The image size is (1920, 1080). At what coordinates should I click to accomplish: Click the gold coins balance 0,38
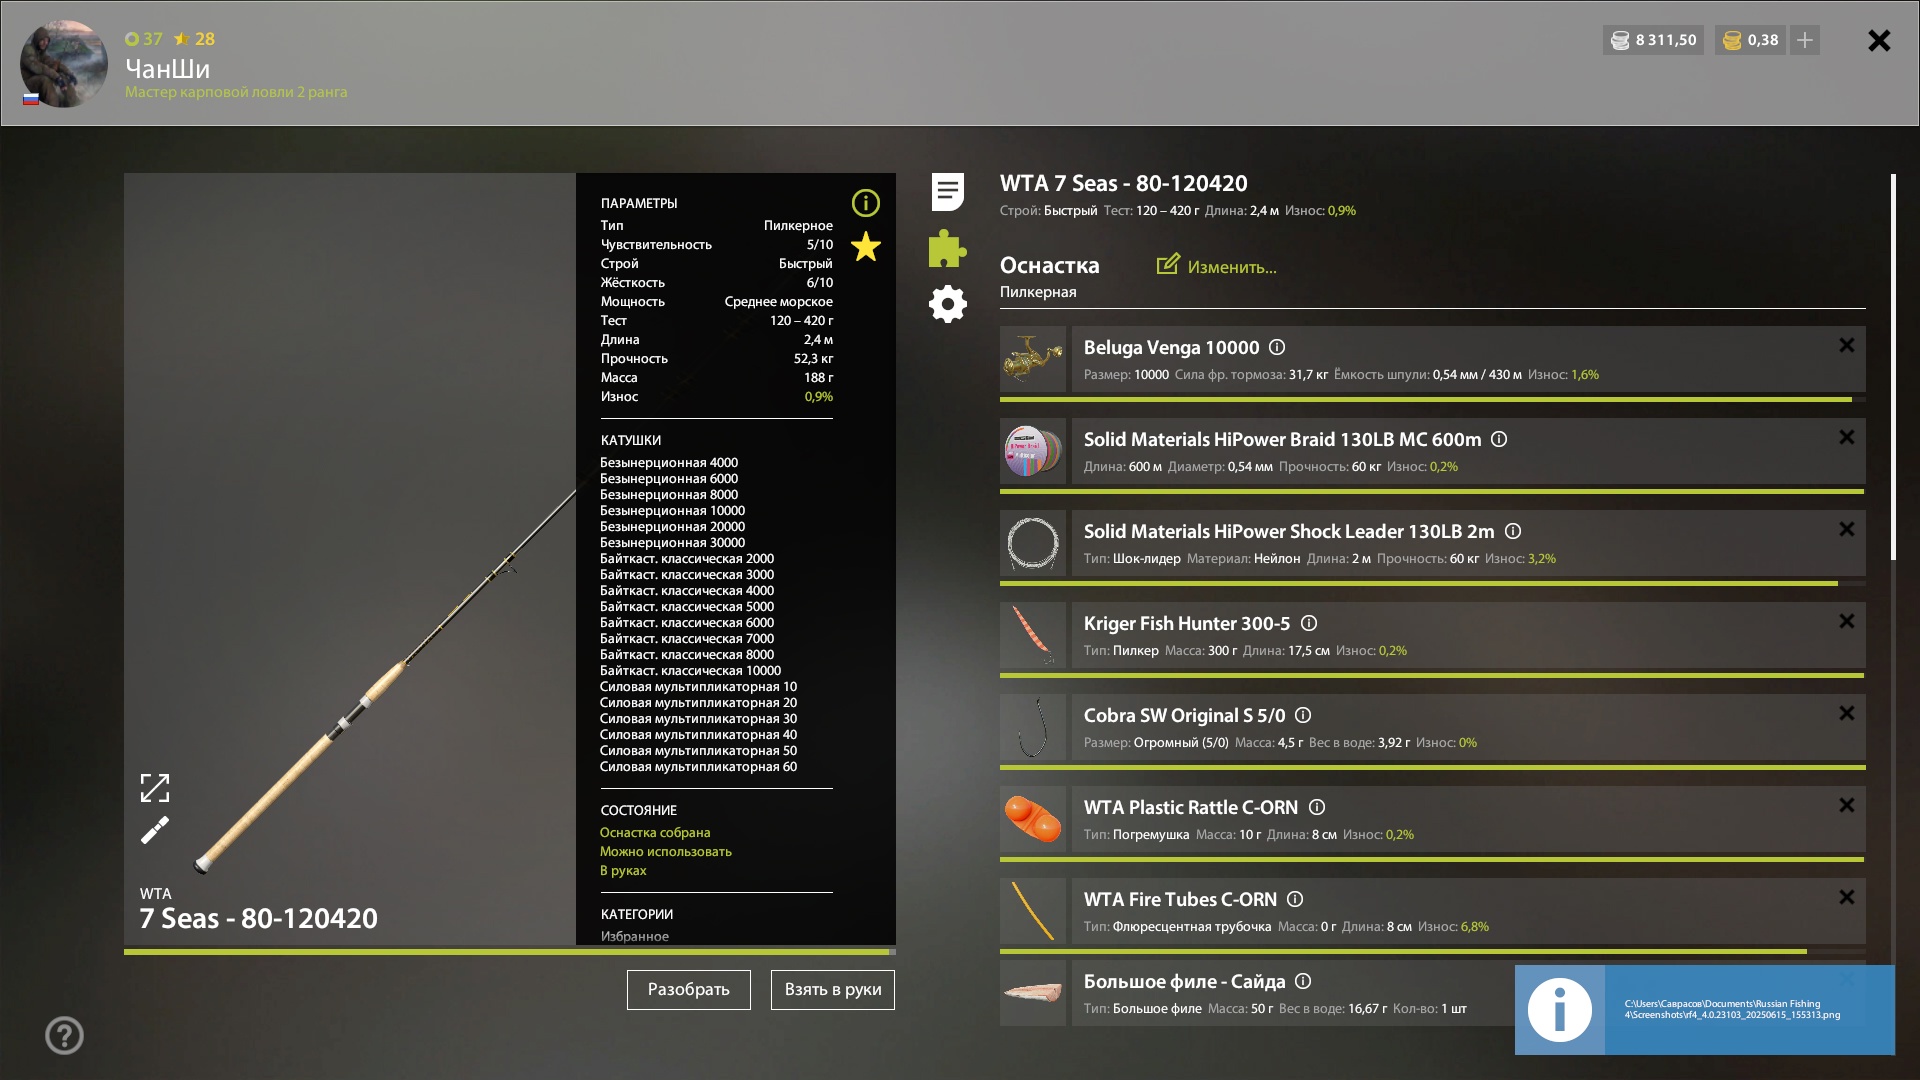(1750, 40)
